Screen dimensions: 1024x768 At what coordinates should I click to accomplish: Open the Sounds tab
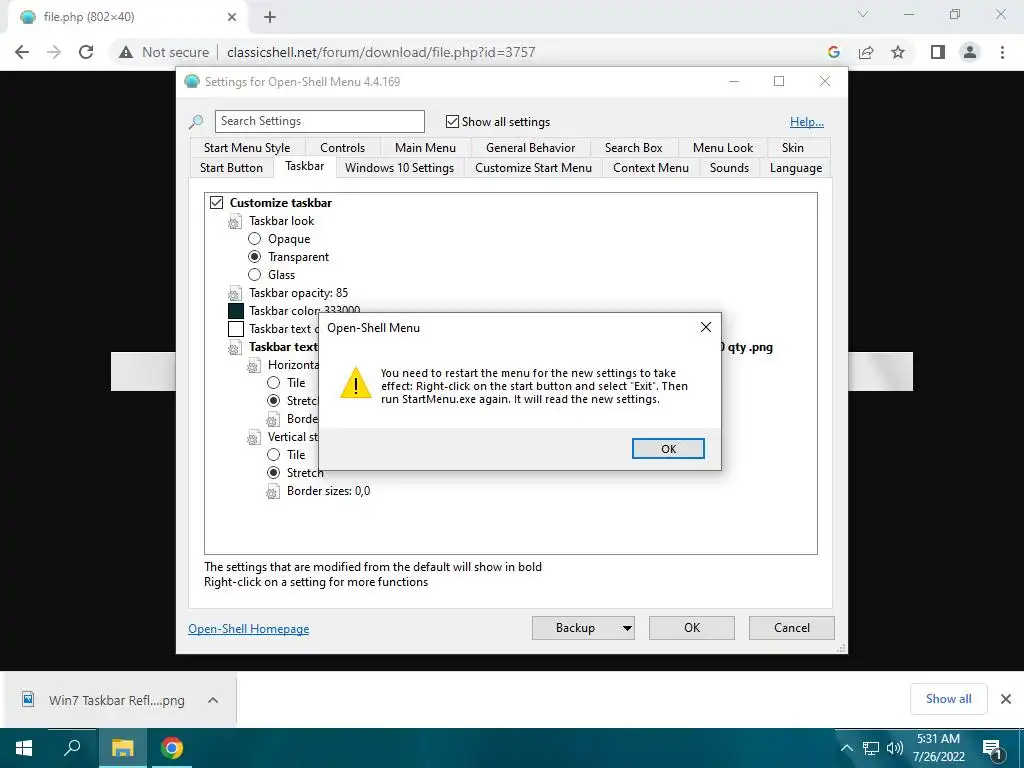[x=729, y=168]
